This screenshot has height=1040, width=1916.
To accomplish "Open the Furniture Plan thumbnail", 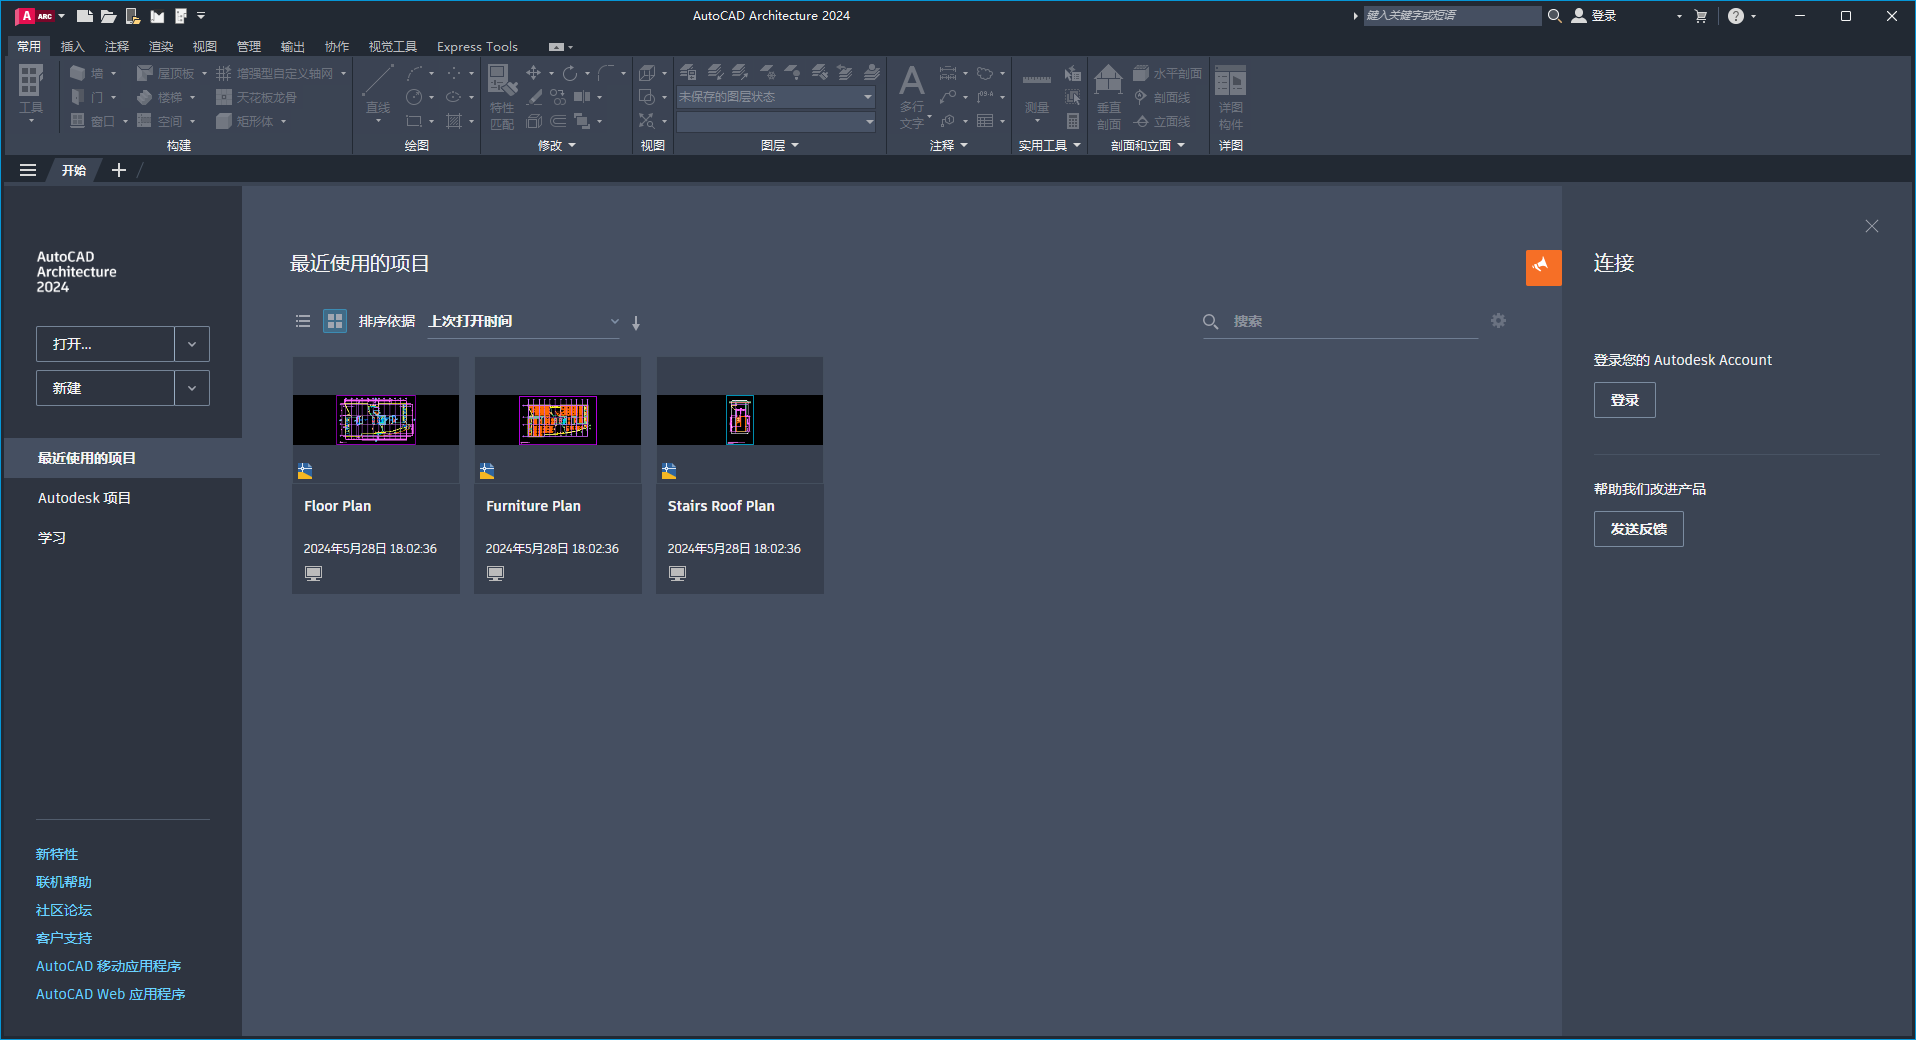I will (557, 420).
